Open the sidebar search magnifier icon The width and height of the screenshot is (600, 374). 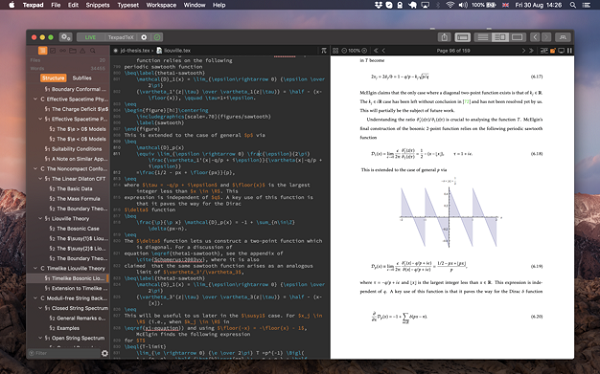coord(93,51)
